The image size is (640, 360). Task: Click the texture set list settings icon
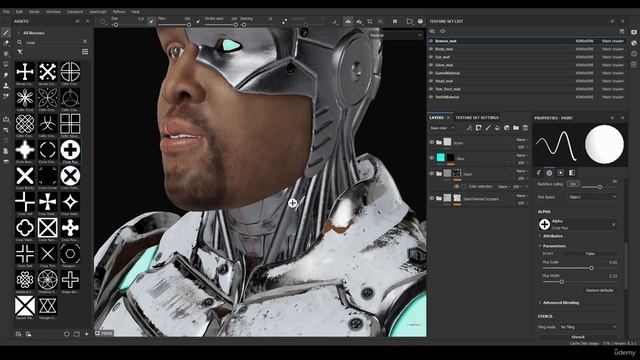coord(622,31)
